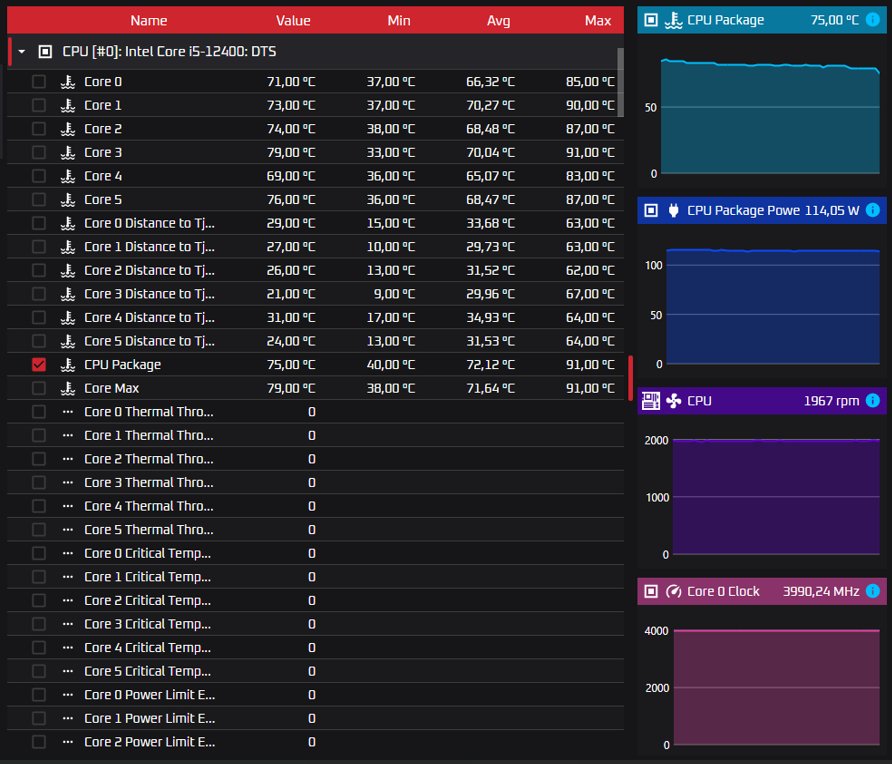The width and height of the screenshot is (892, 764).
Task: Enable the Core 2 temperature checkbox
Action: pyautogui.click(x=39, y=129)
